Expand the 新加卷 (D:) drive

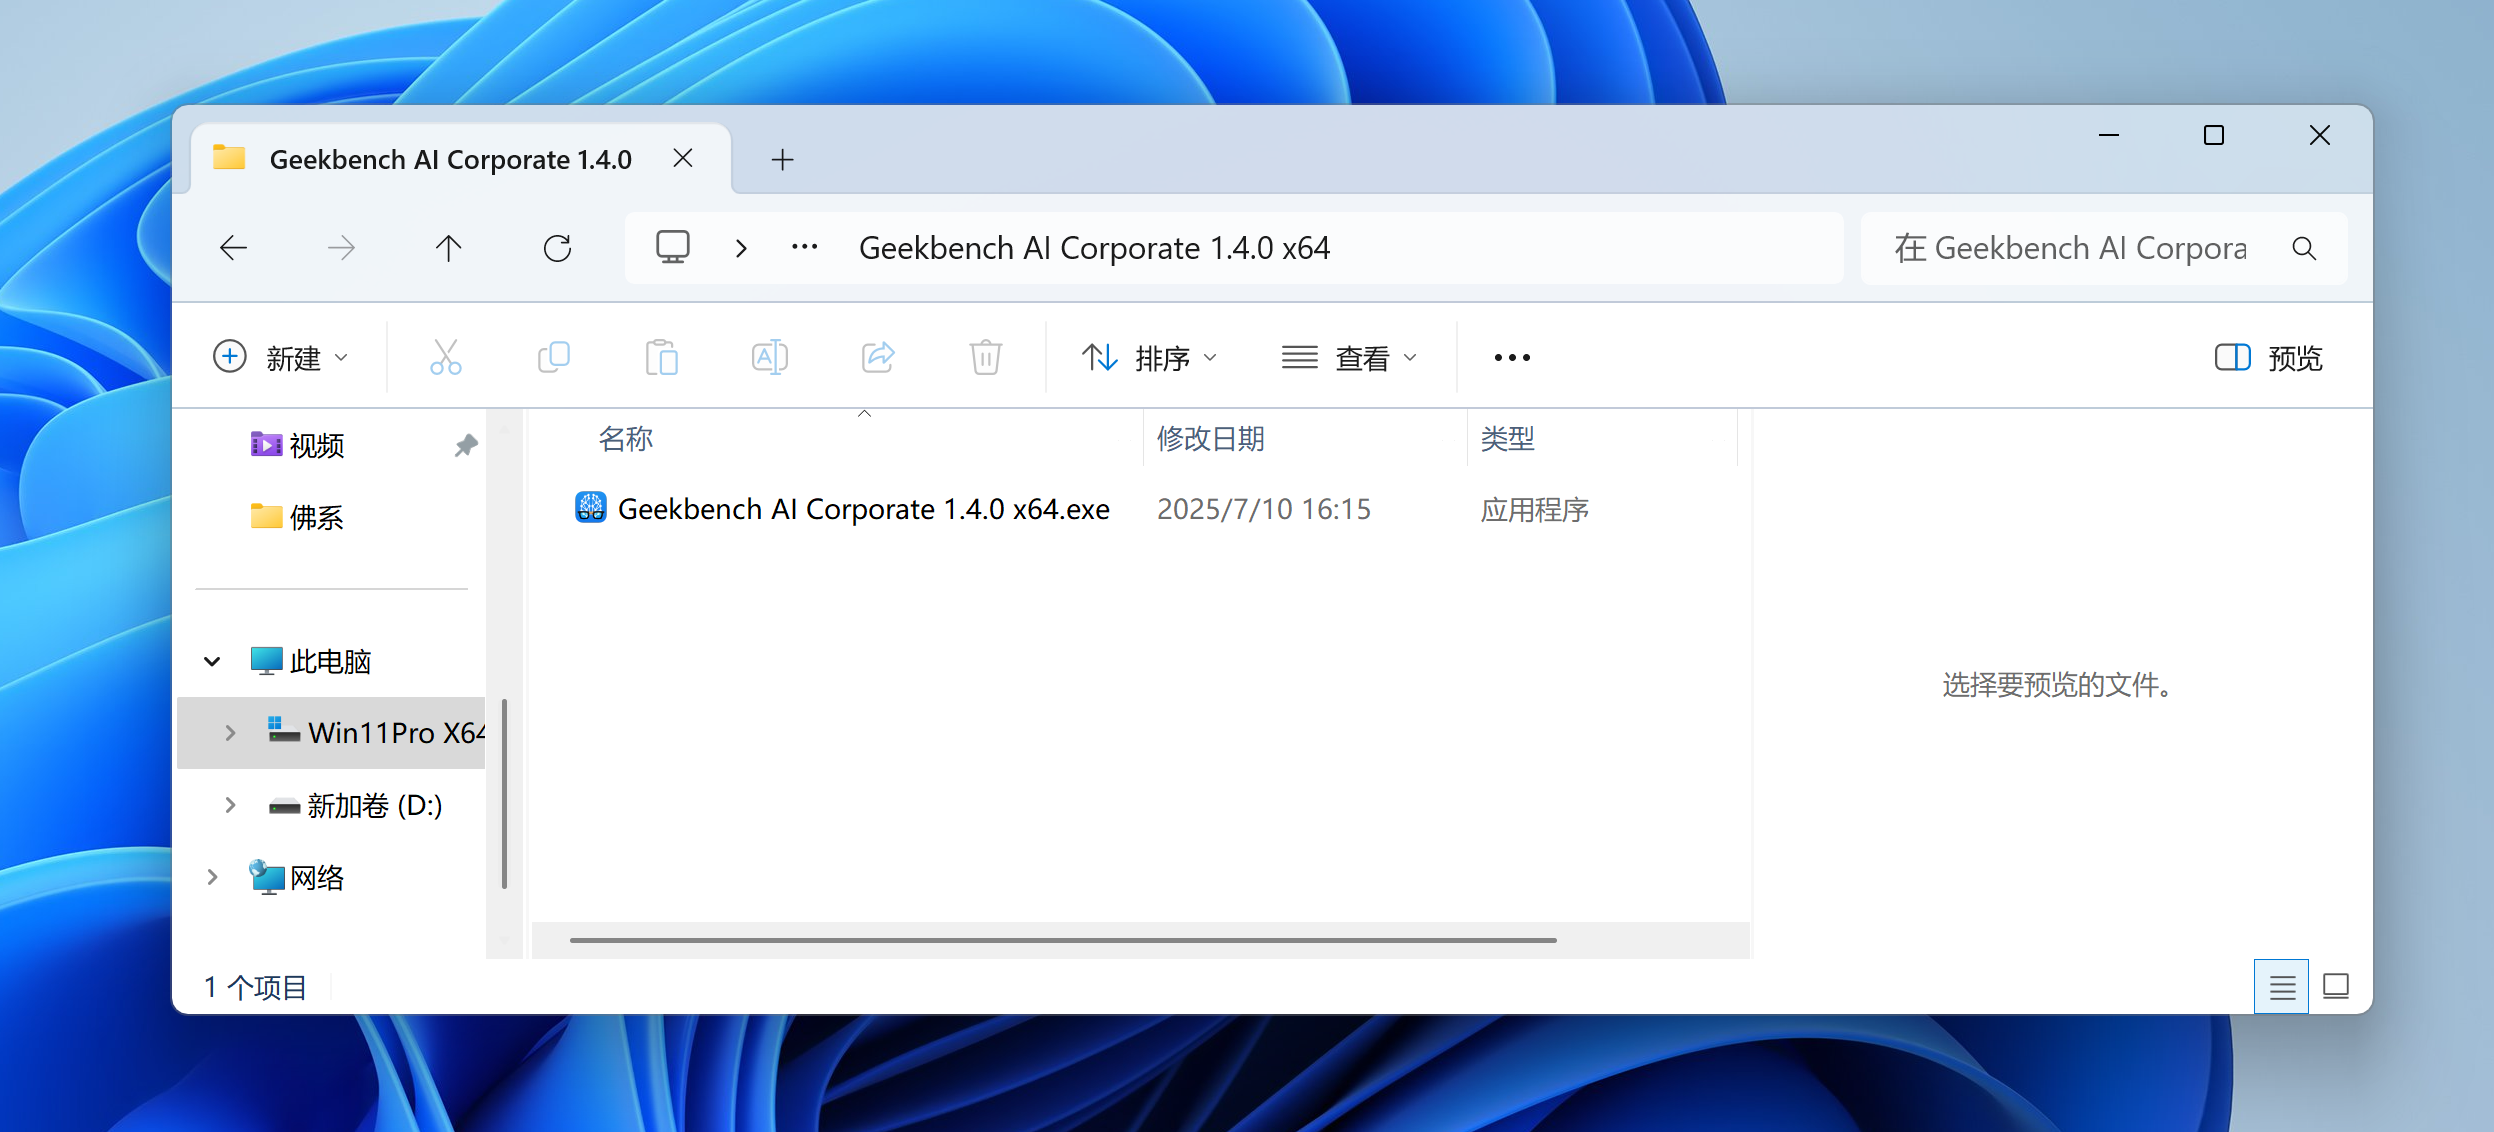point(230,805)
